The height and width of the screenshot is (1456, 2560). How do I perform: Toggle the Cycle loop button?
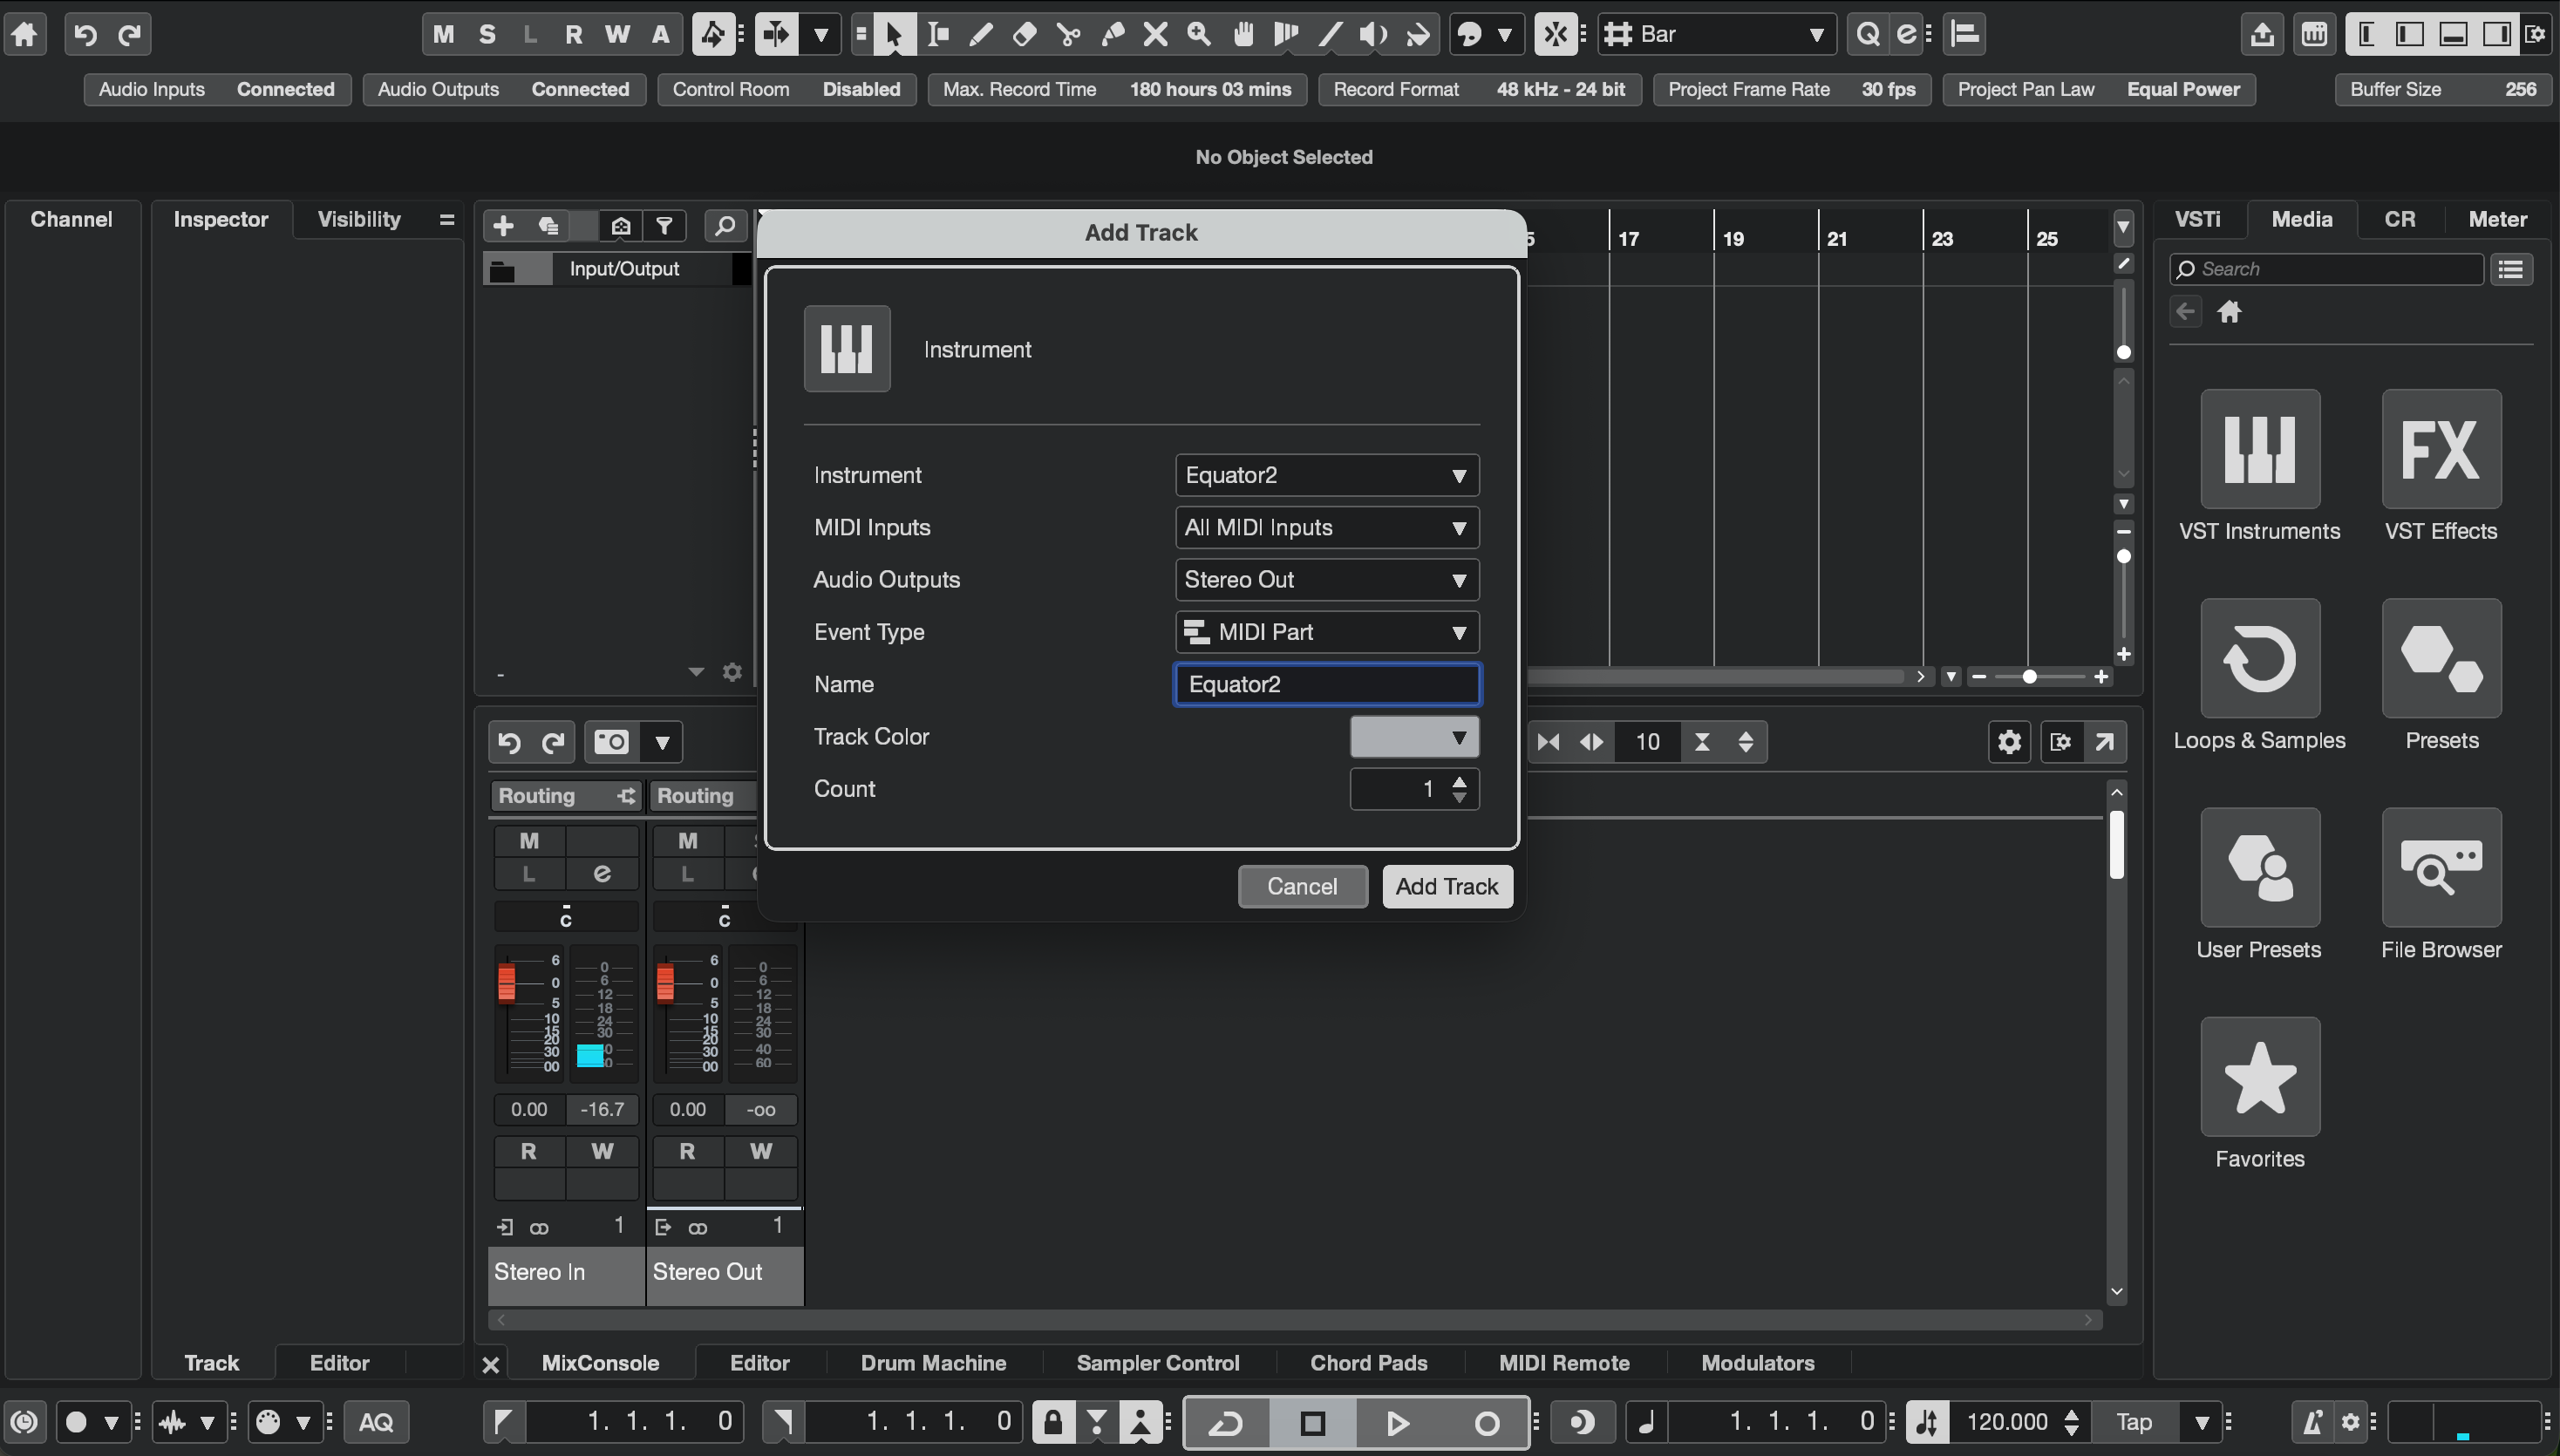[1226, 1422]
